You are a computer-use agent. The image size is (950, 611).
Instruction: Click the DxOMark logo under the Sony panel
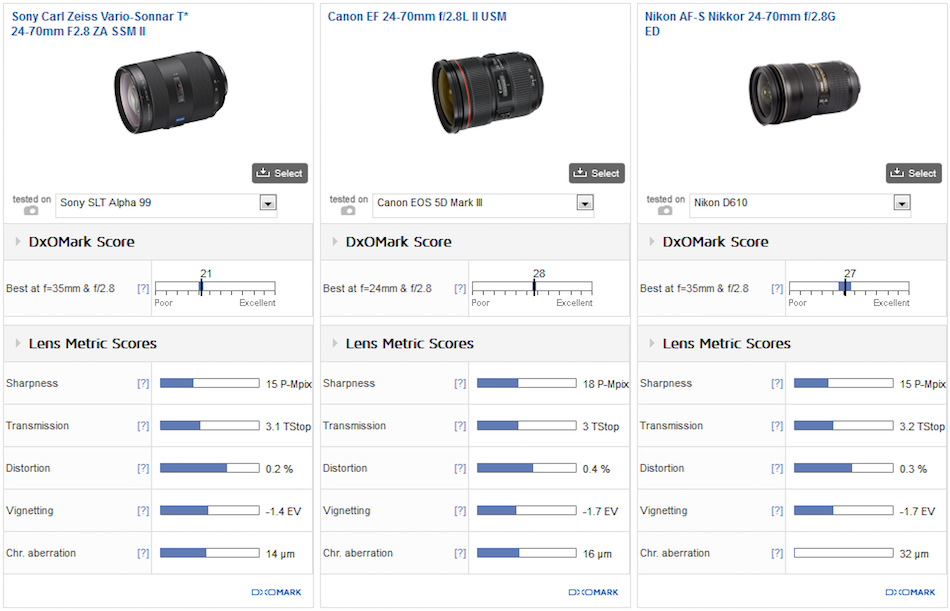tap(276, 592)
